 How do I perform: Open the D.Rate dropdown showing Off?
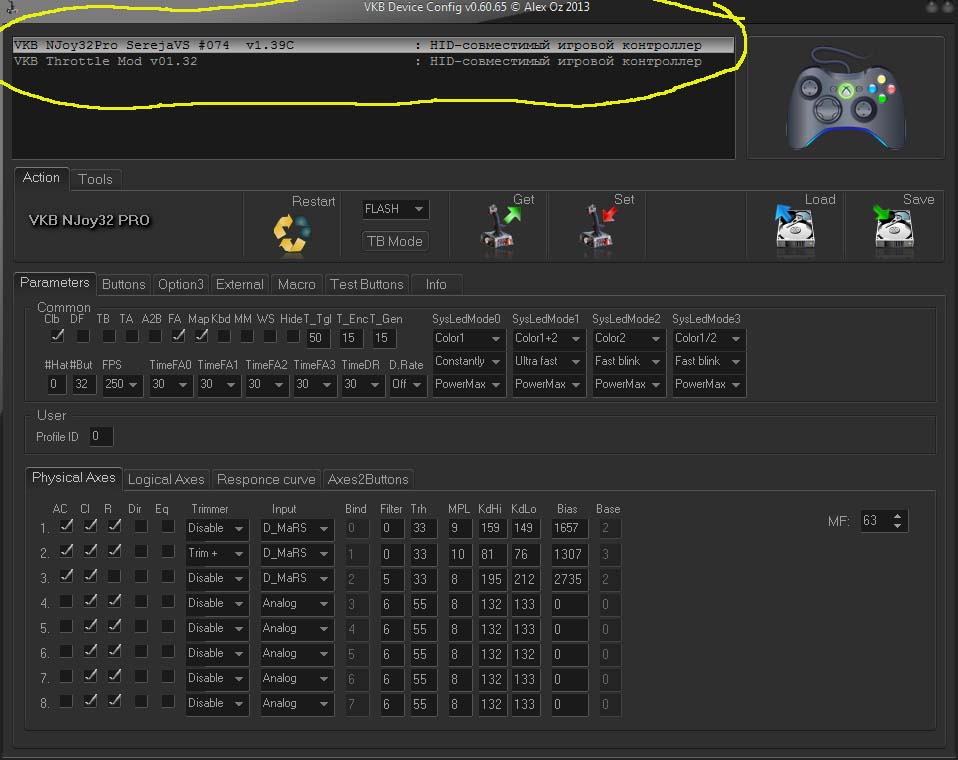click(x=408, y=384)
